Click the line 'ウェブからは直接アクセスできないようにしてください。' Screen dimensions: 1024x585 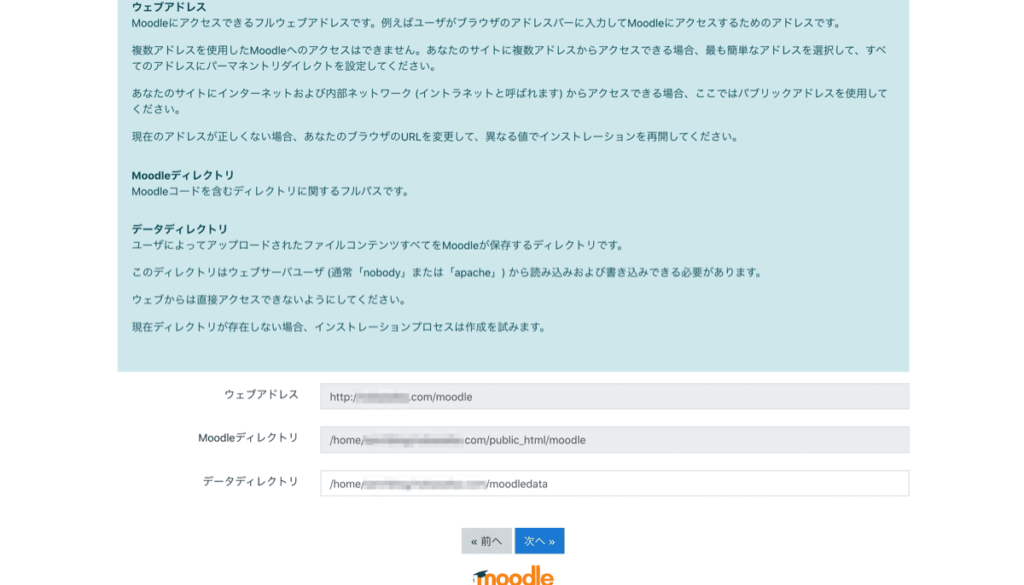click(x=270, y=300)
